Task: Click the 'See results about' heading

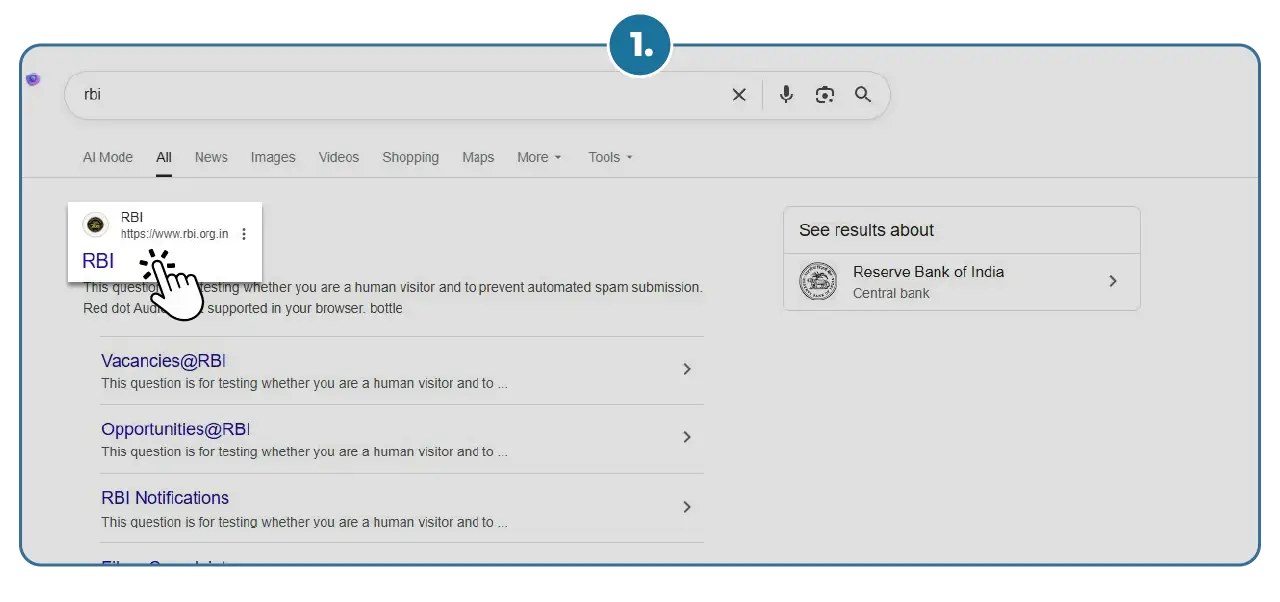Action: (x=866, y=230)
